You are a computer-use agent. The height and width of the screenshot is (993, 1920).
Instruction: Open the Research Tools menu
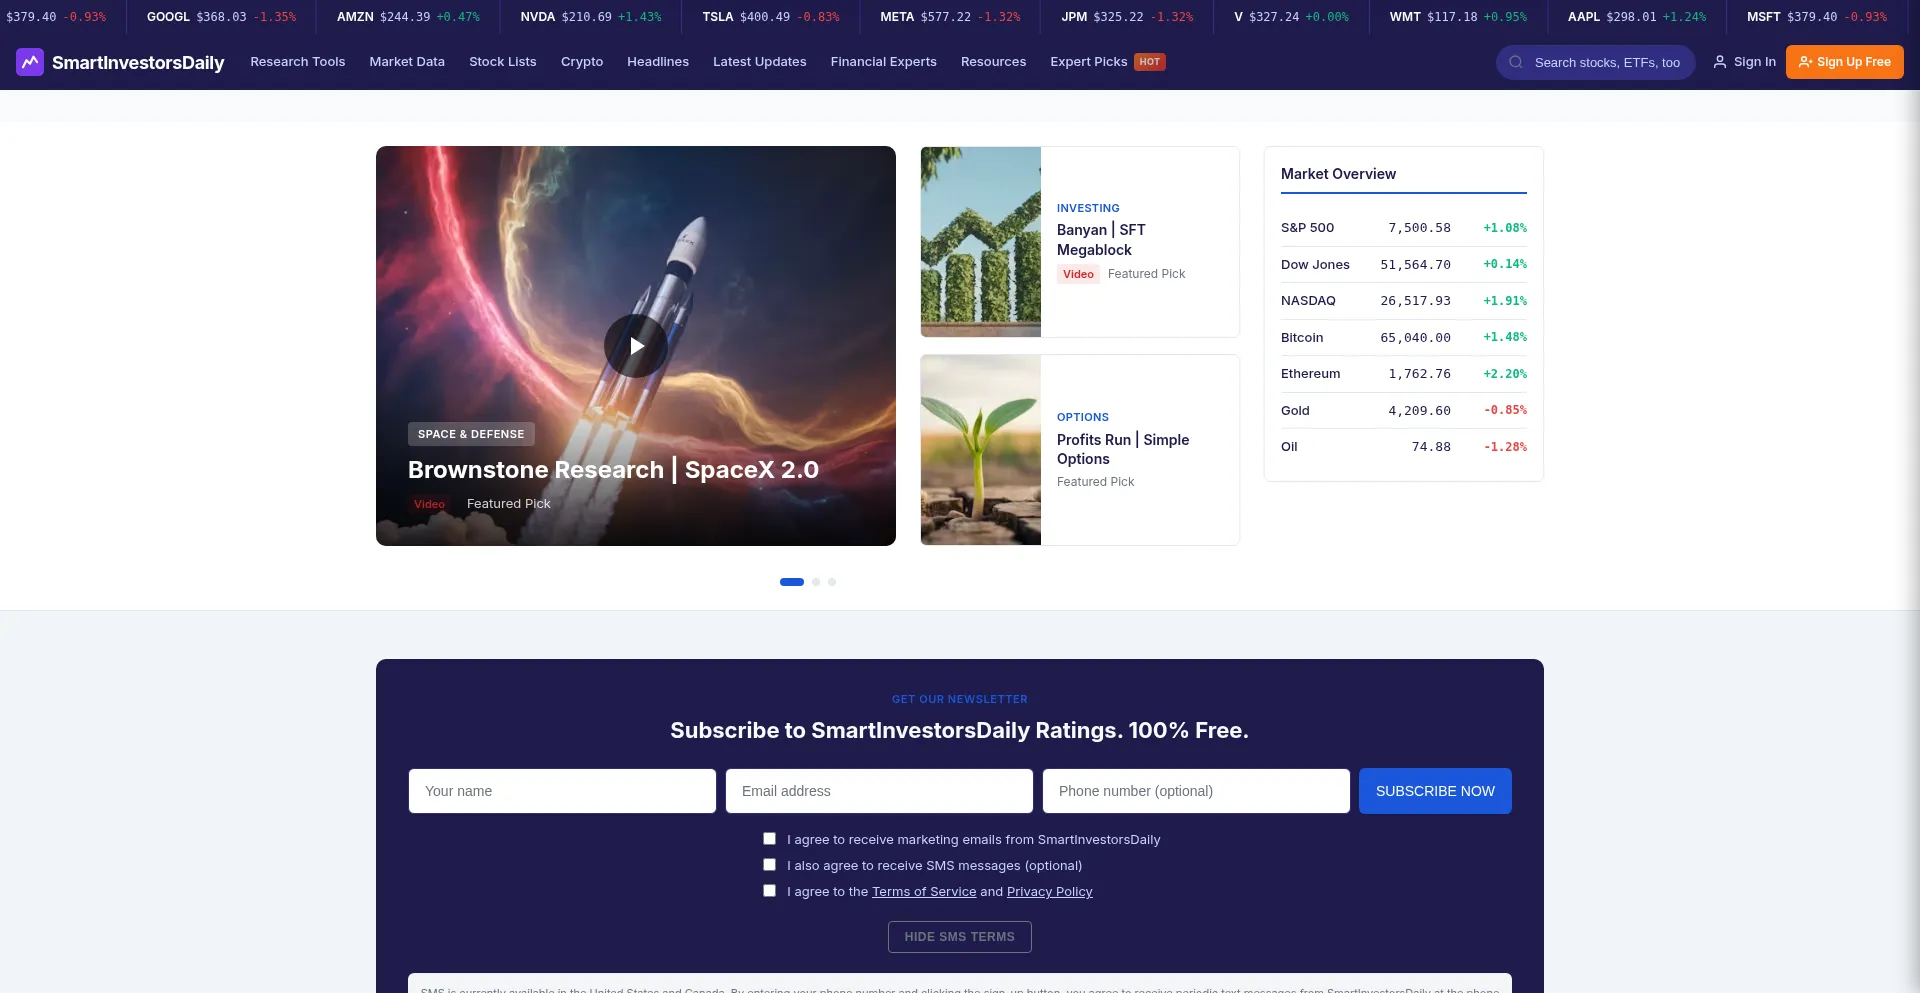tap(298, 62)
